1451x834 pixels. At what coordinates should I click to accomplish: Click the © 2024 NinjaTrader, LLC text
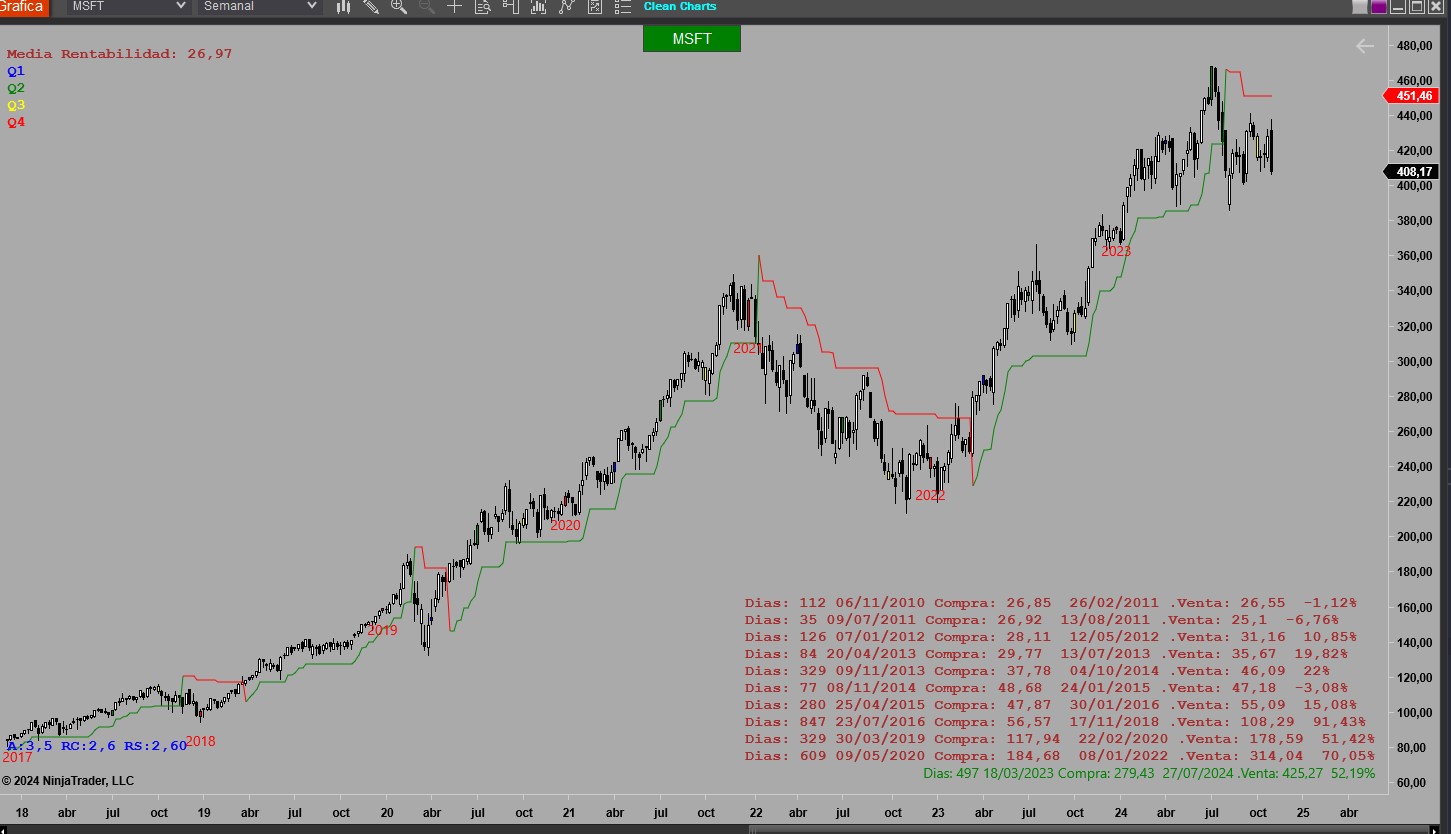(x=68, y=781)
